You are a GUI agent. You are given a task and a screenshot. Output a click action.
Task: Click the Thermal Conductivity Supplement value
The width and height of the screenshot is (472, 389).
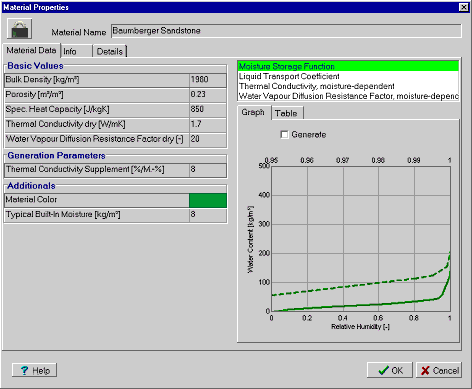point(208,170)
